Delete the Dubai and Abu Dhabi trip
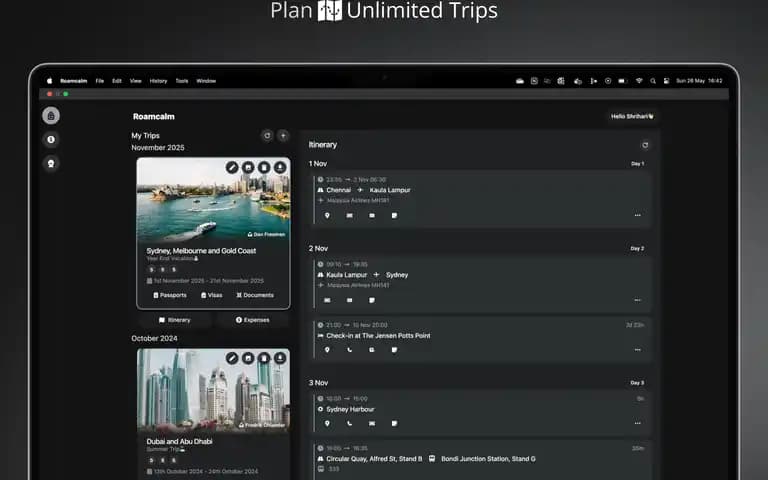This screenshot has width=768, height=480. [264, 359]
